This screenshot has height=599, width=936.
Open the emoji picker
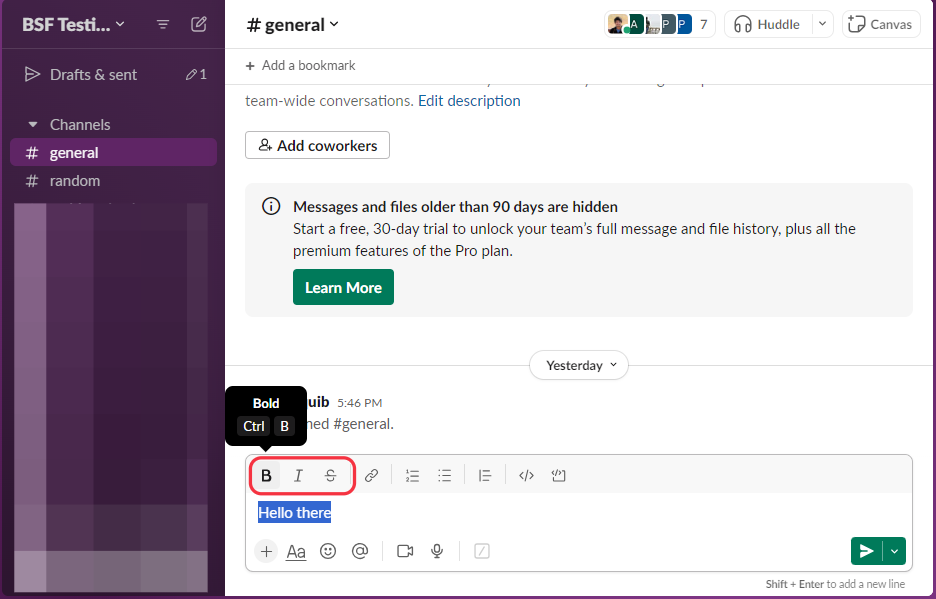pos(328,551)
